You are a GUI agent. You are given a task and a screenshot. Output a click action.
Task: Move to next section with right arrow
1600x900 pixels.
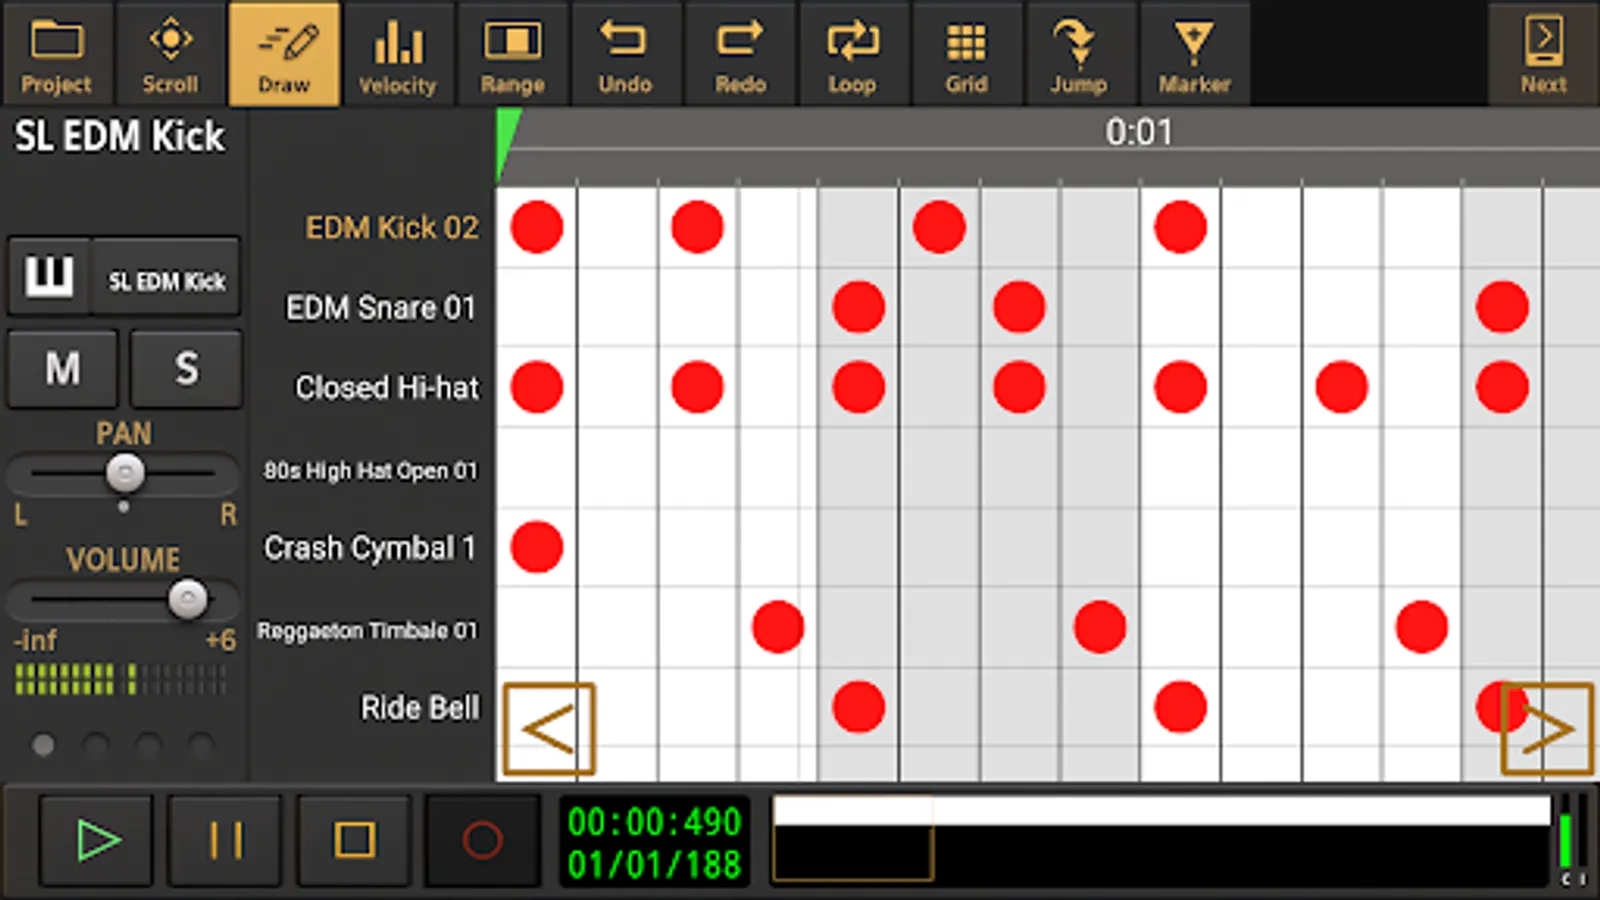click(1546, 729)
